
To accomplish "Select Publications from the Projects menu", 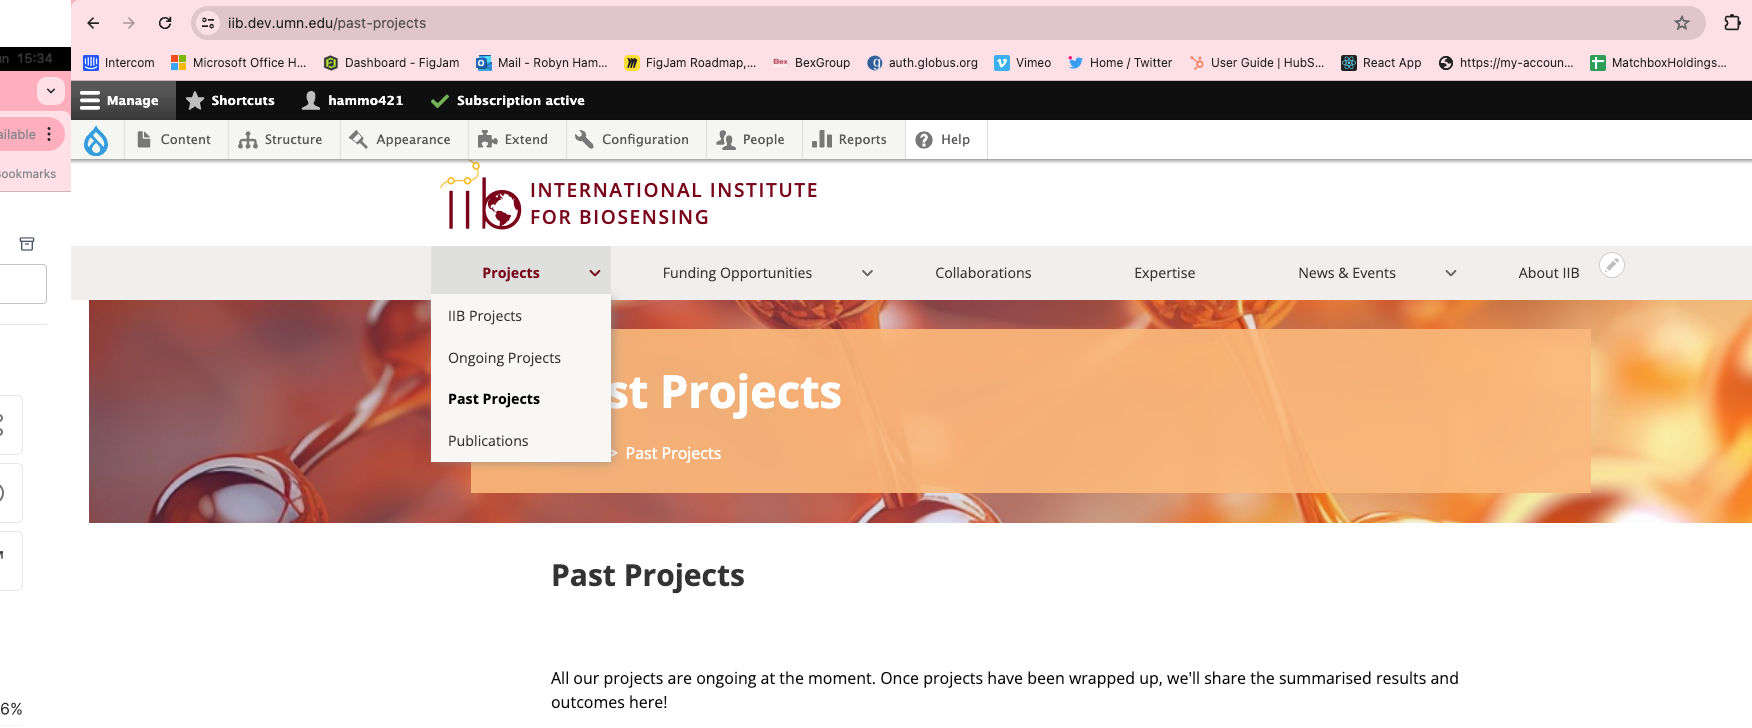I will (x=488, y=441).
